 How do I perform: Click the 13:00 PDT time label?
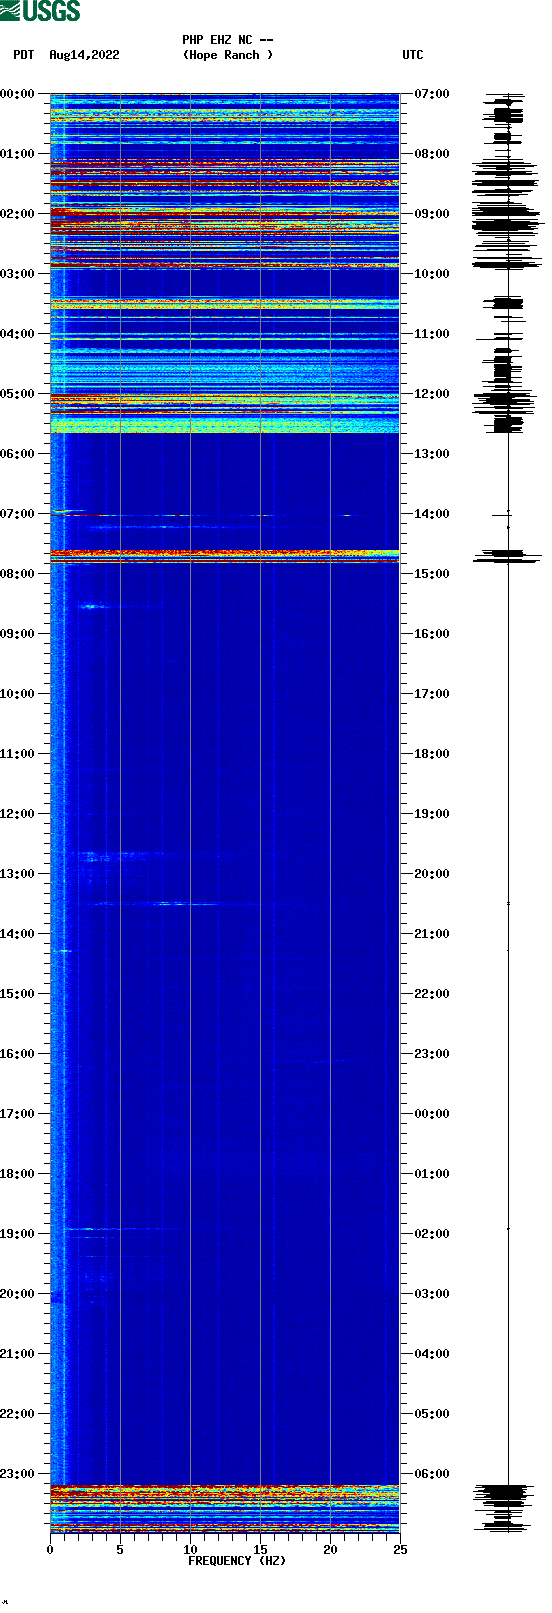pos(17,874)
